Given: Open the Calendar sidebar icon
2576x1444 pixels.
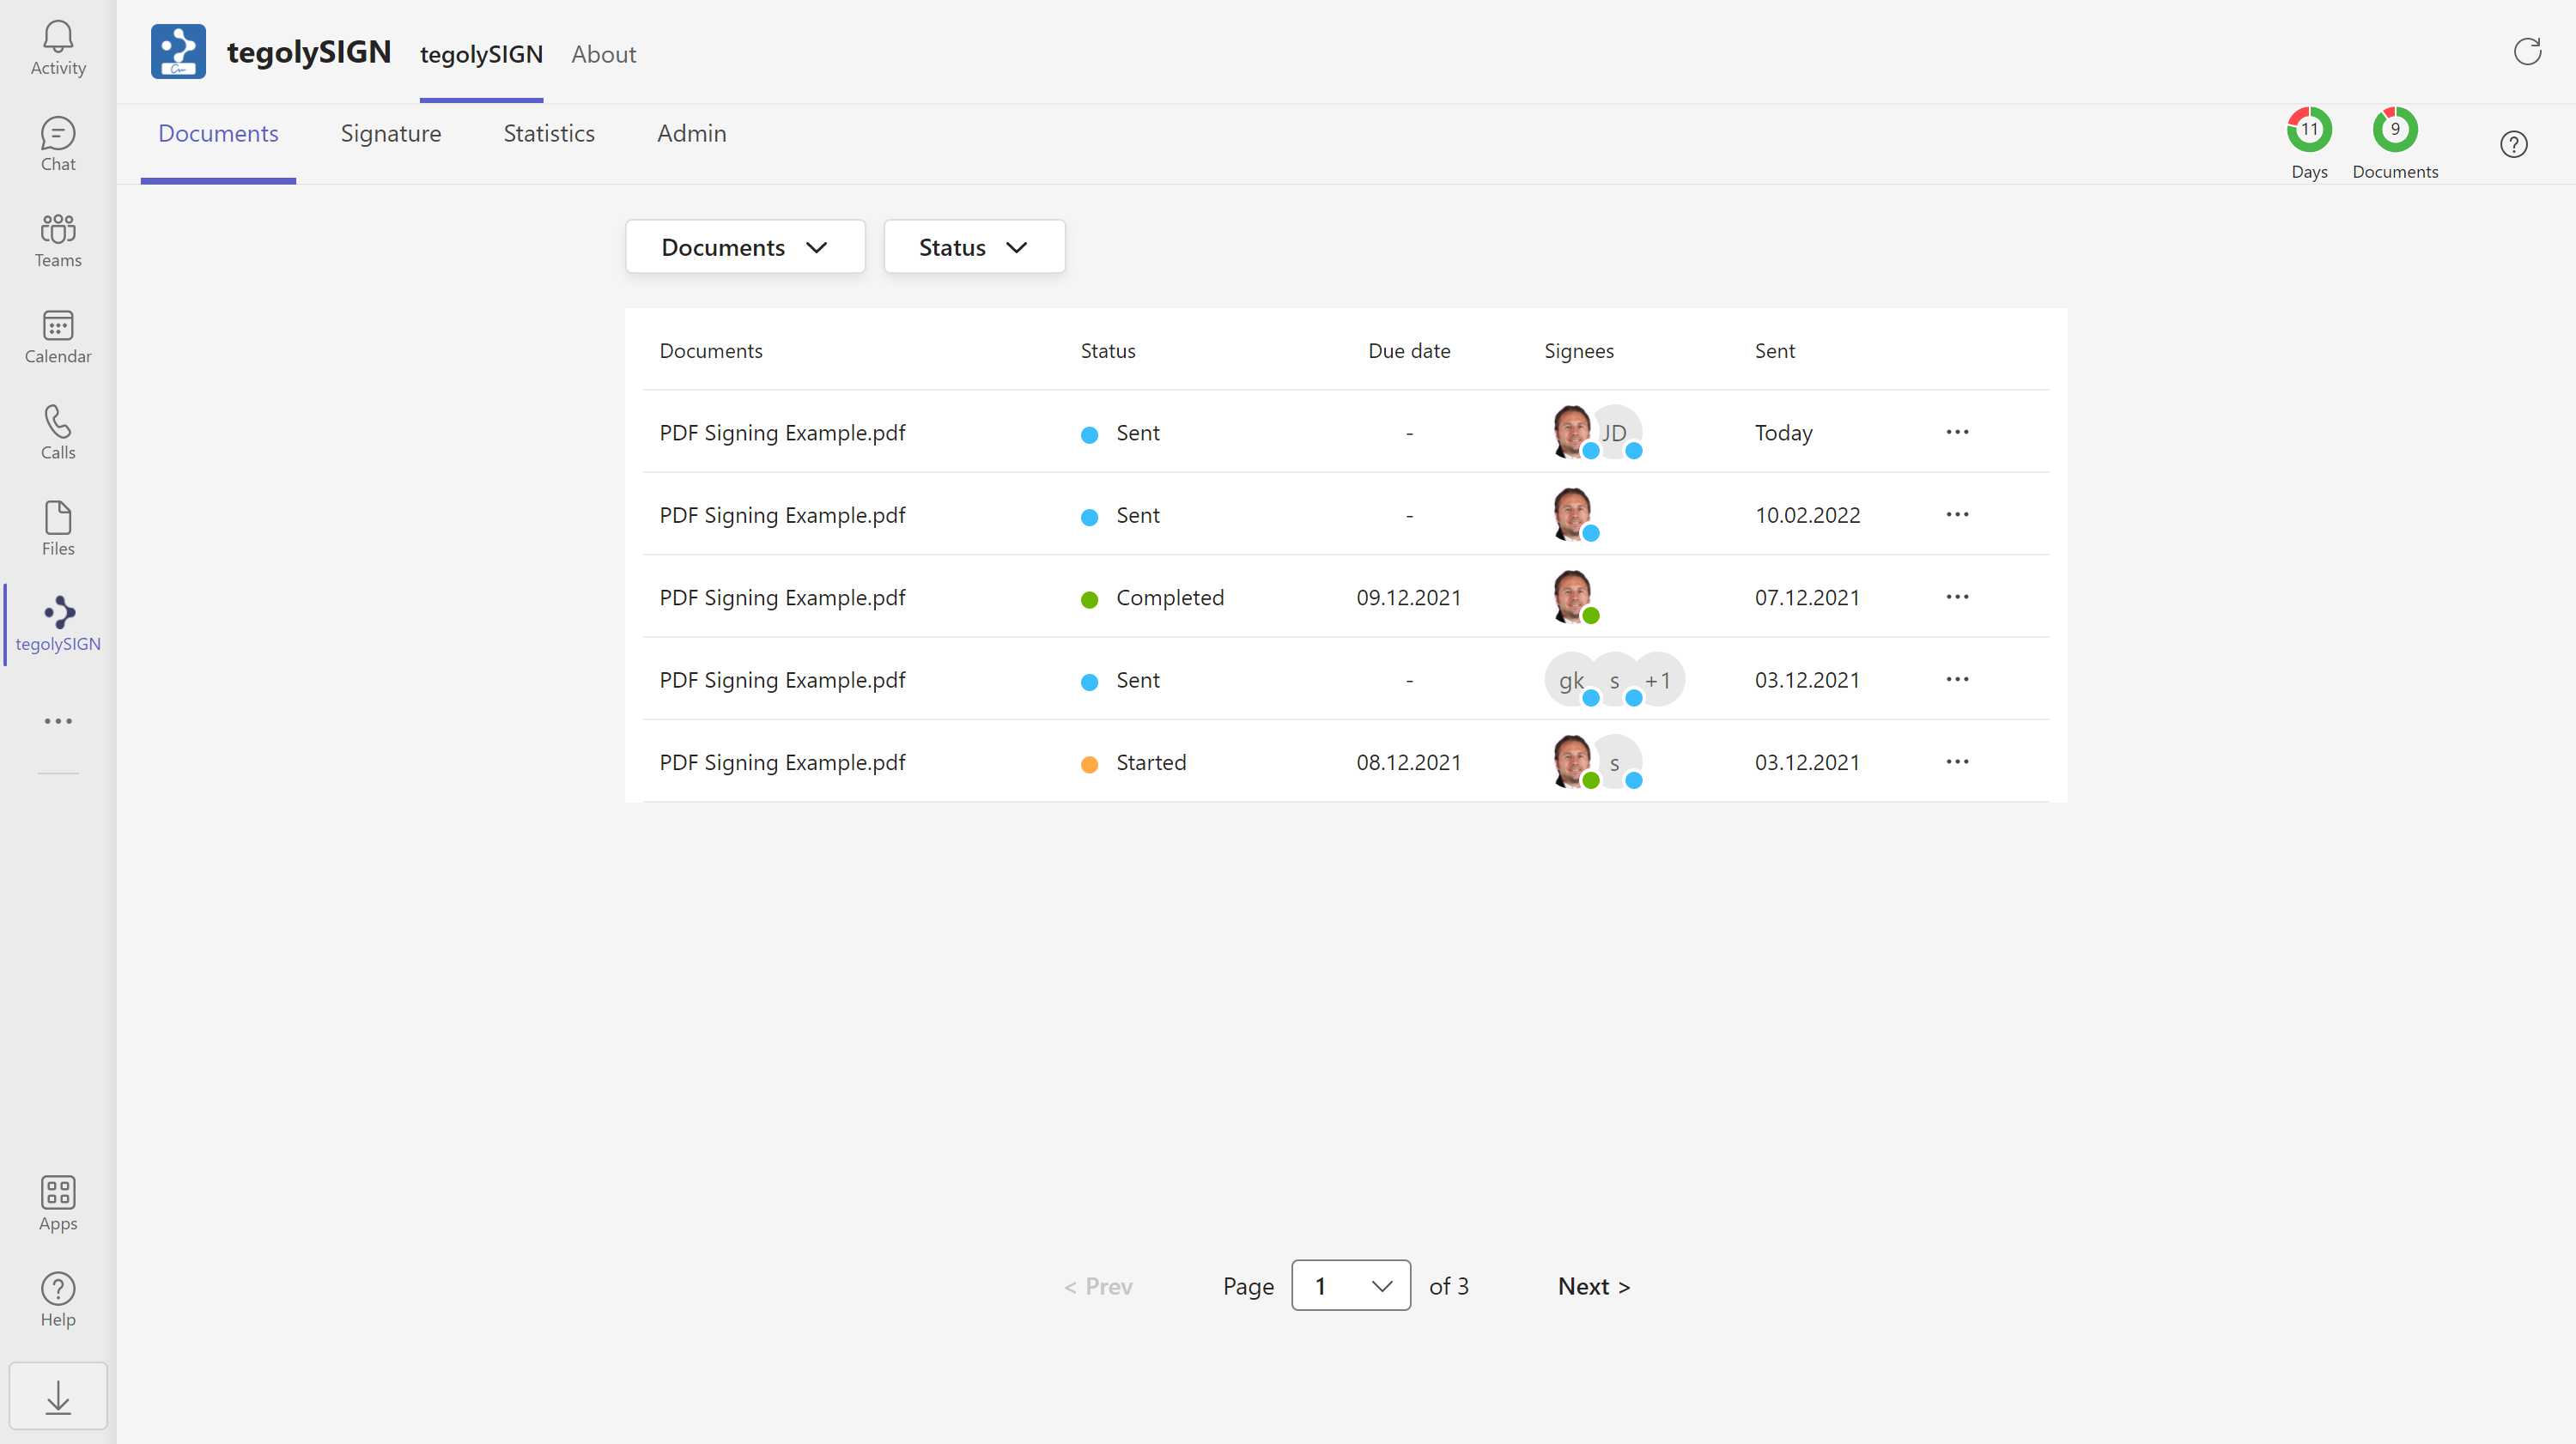Looking at the screenshot, I should coord(58,336).
